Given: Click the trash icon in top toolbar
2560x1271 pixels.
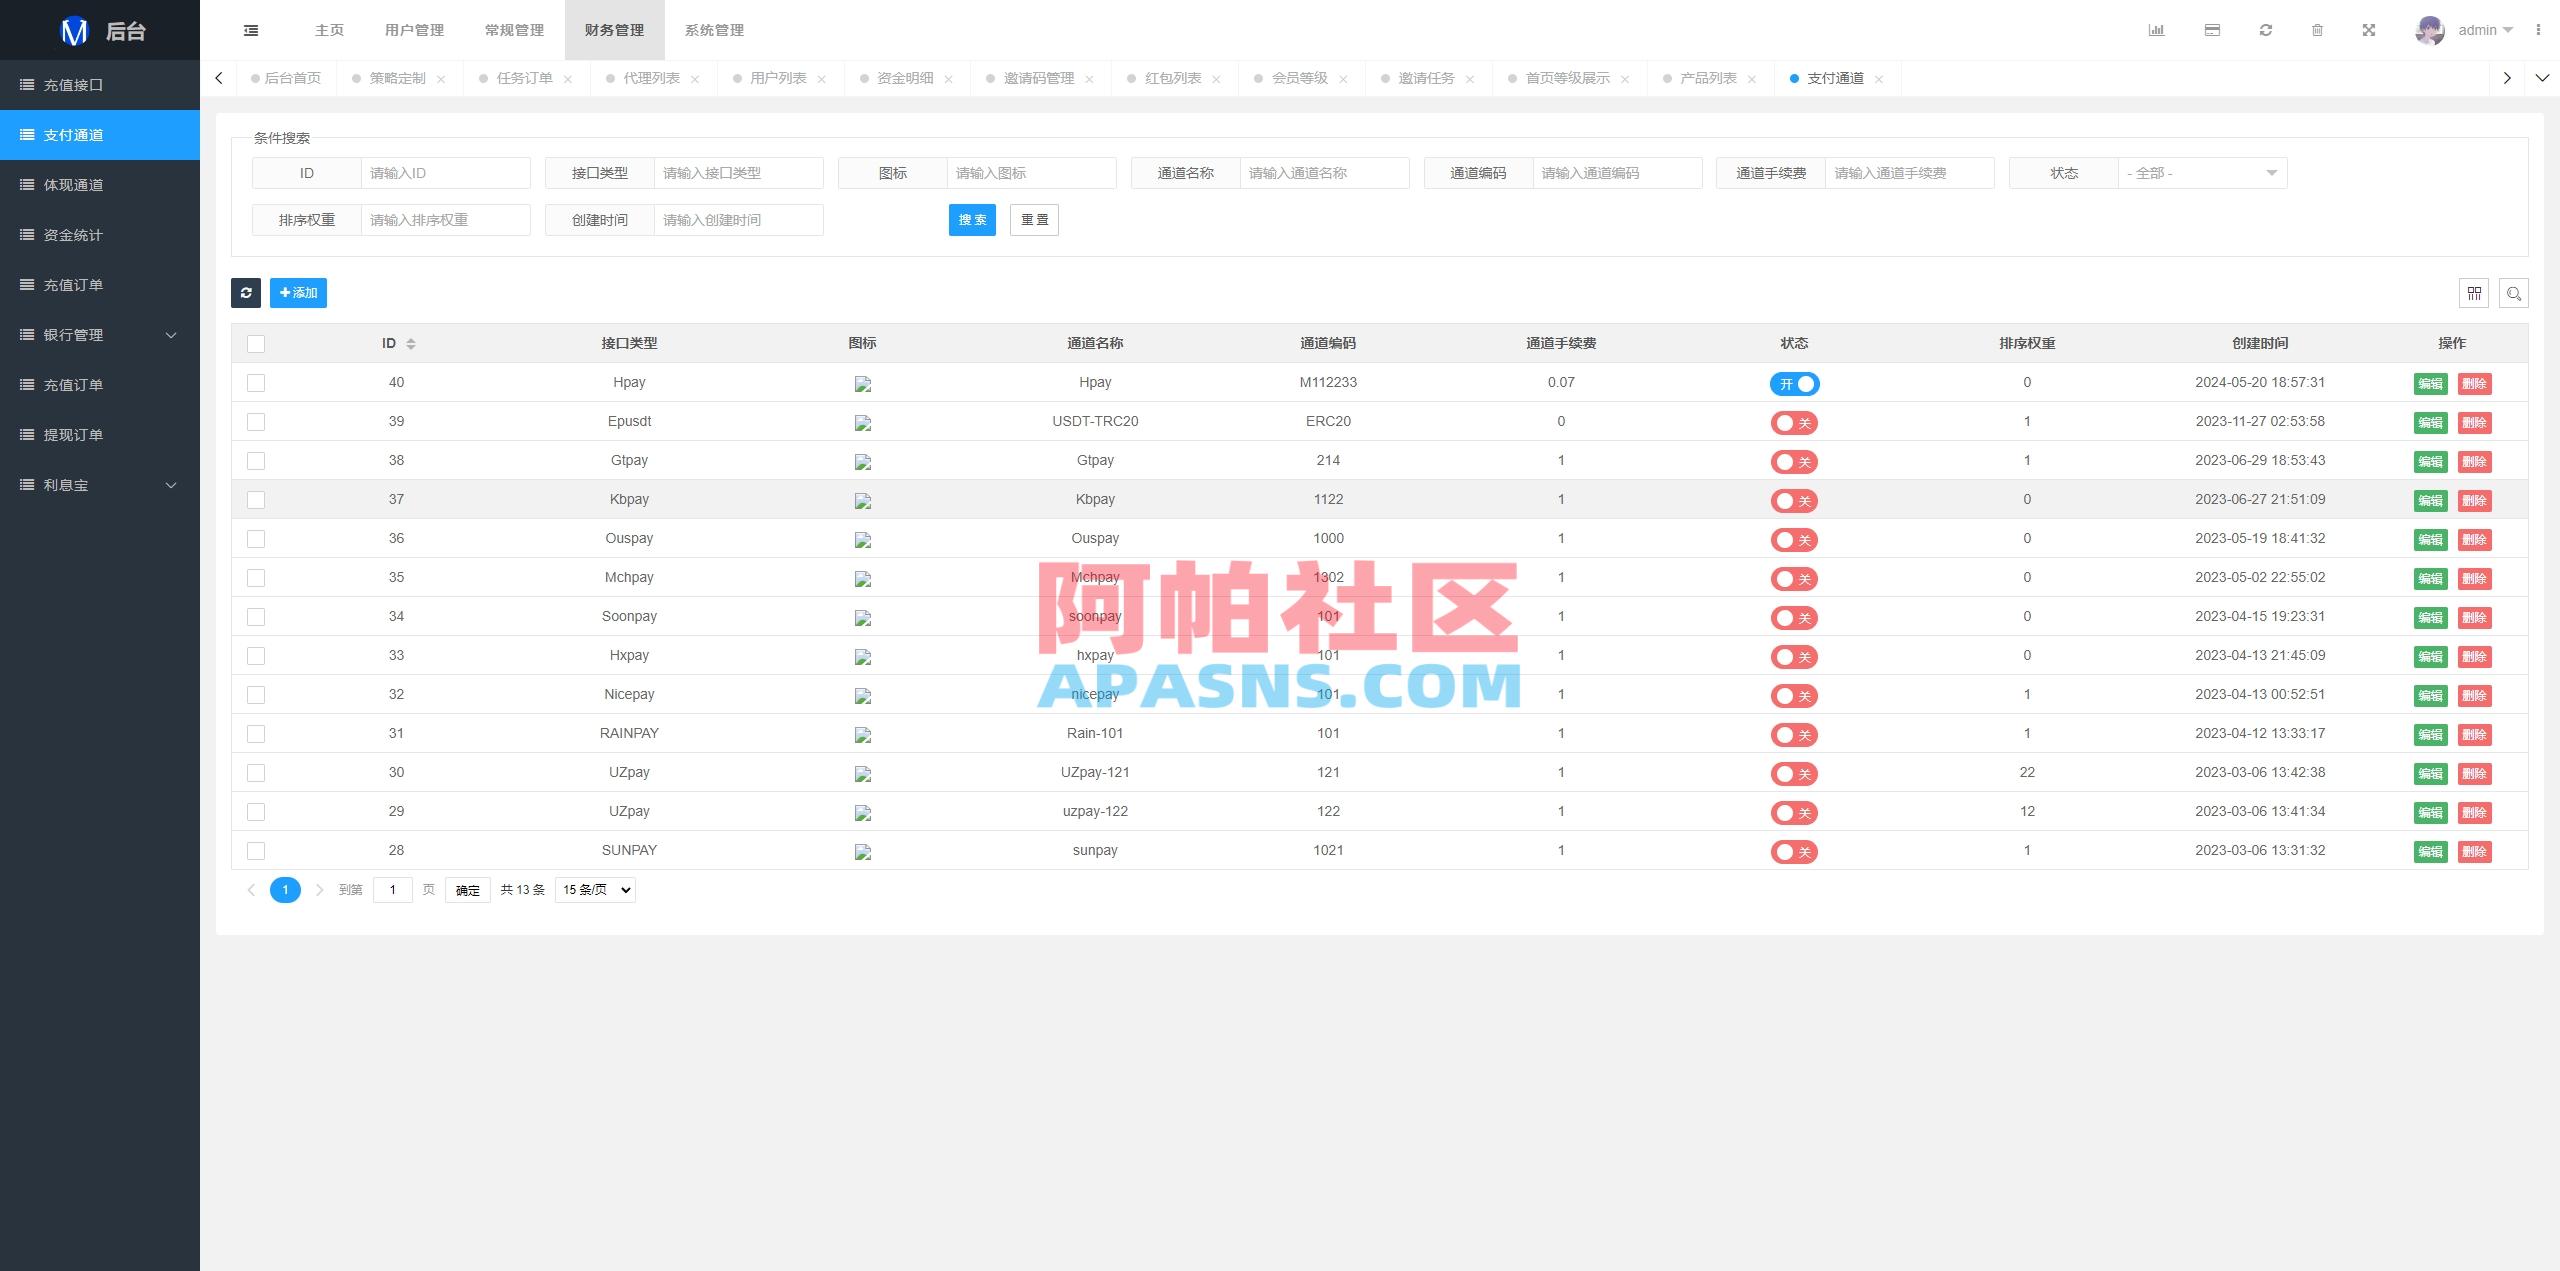Looking at the screenshot, I should 2318,29.
